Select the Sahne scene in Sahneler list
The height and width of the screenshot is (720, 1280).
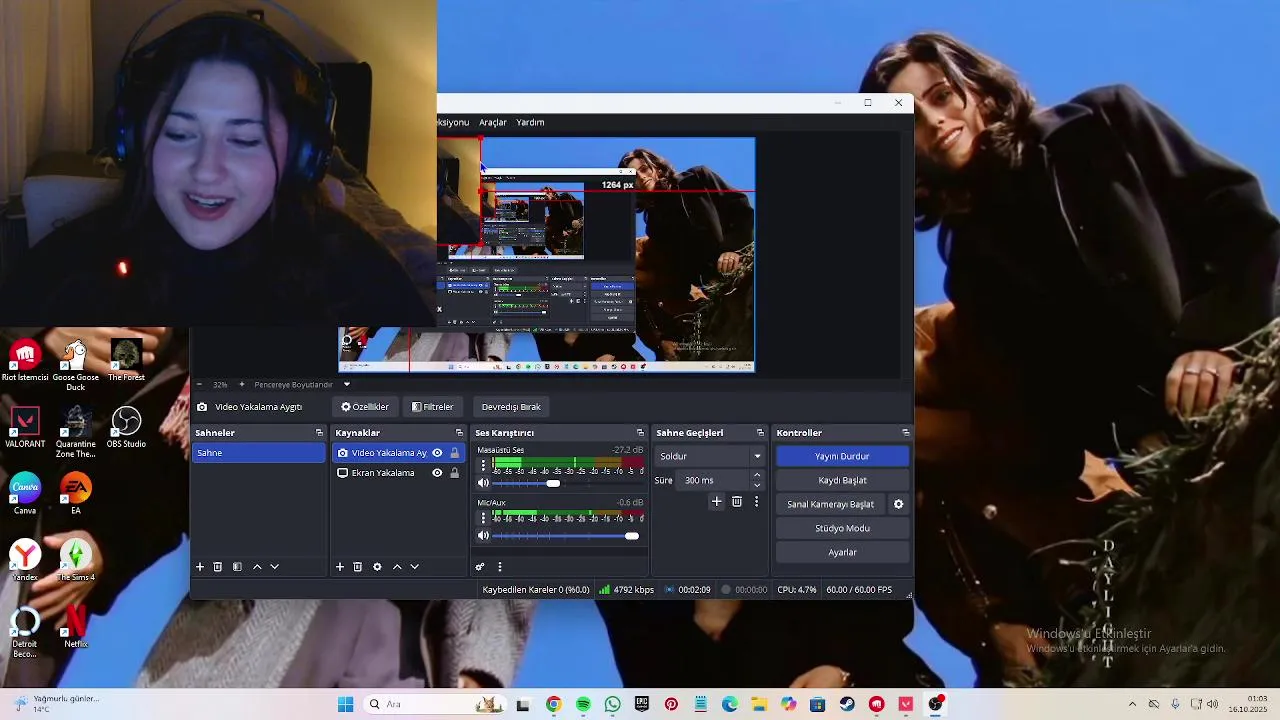point(259,453)
